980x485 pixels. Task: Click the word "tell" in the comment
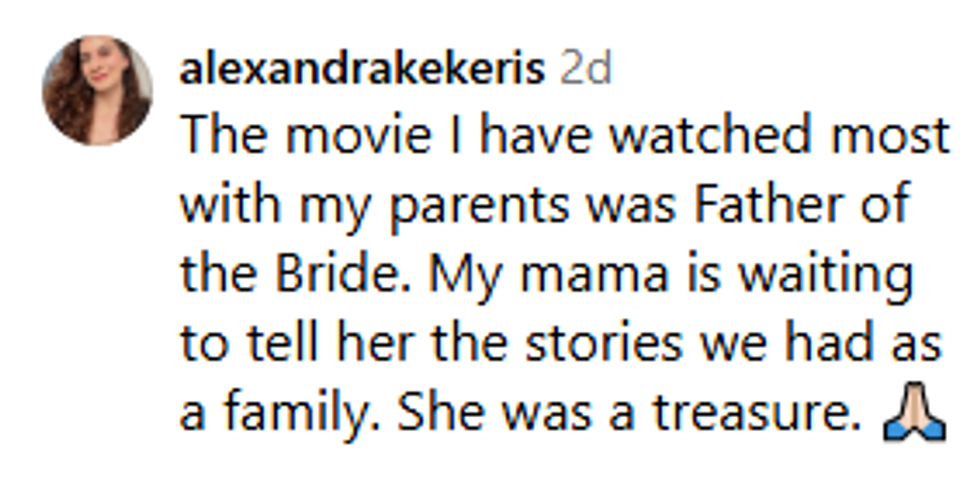(x=265, y=345)
